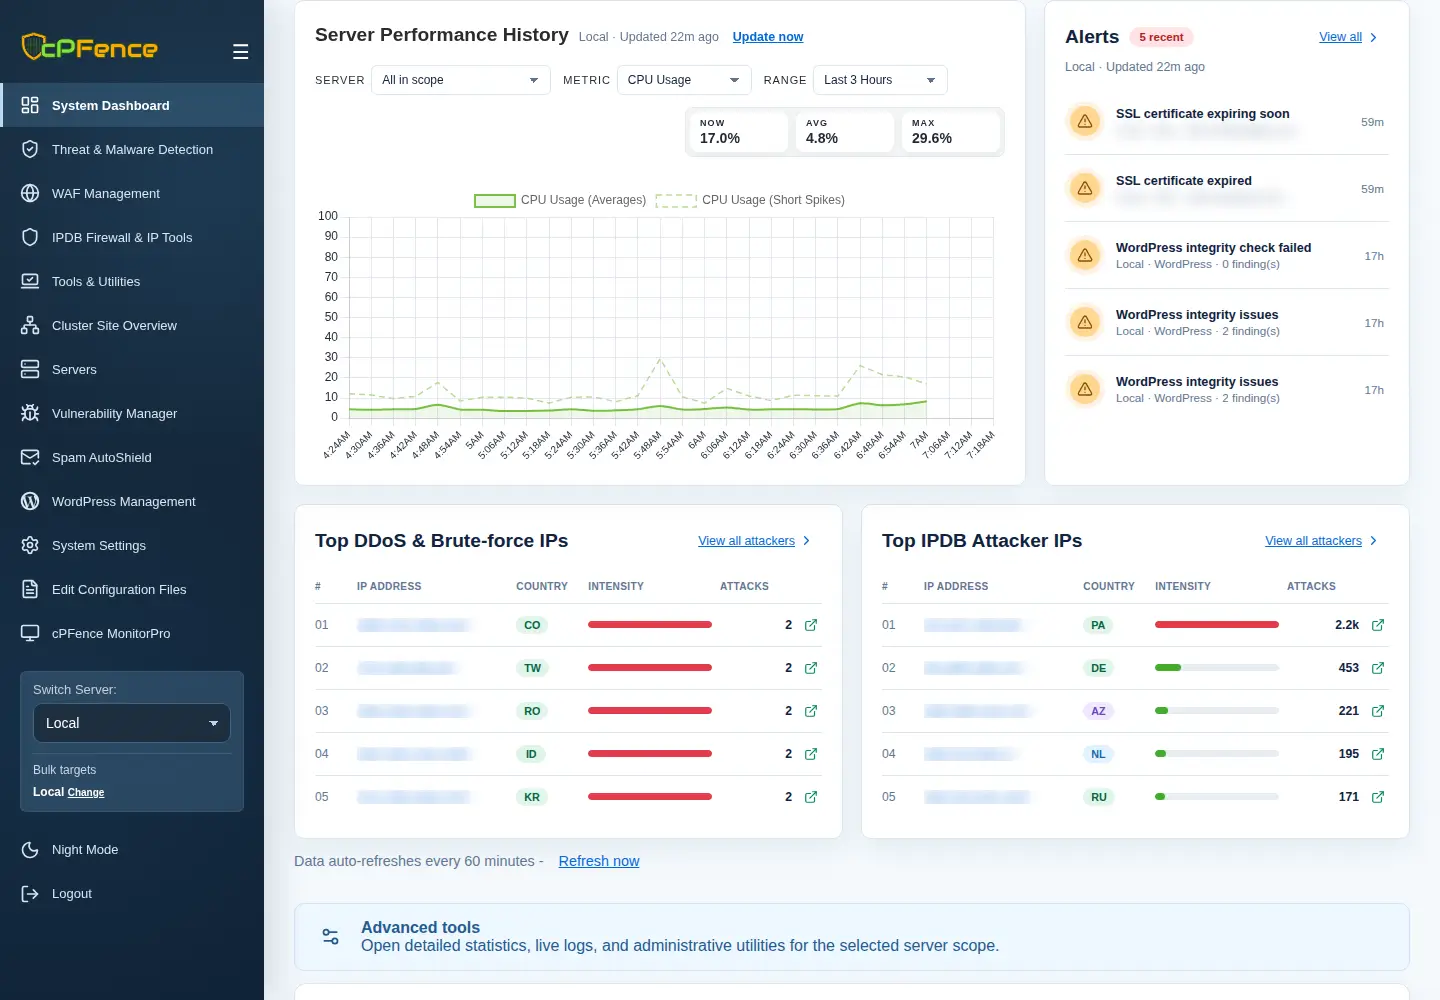The image size is (1440, 1000).
Task: Open external link icon for TW attacker row
Action: [x=811, y=668]
